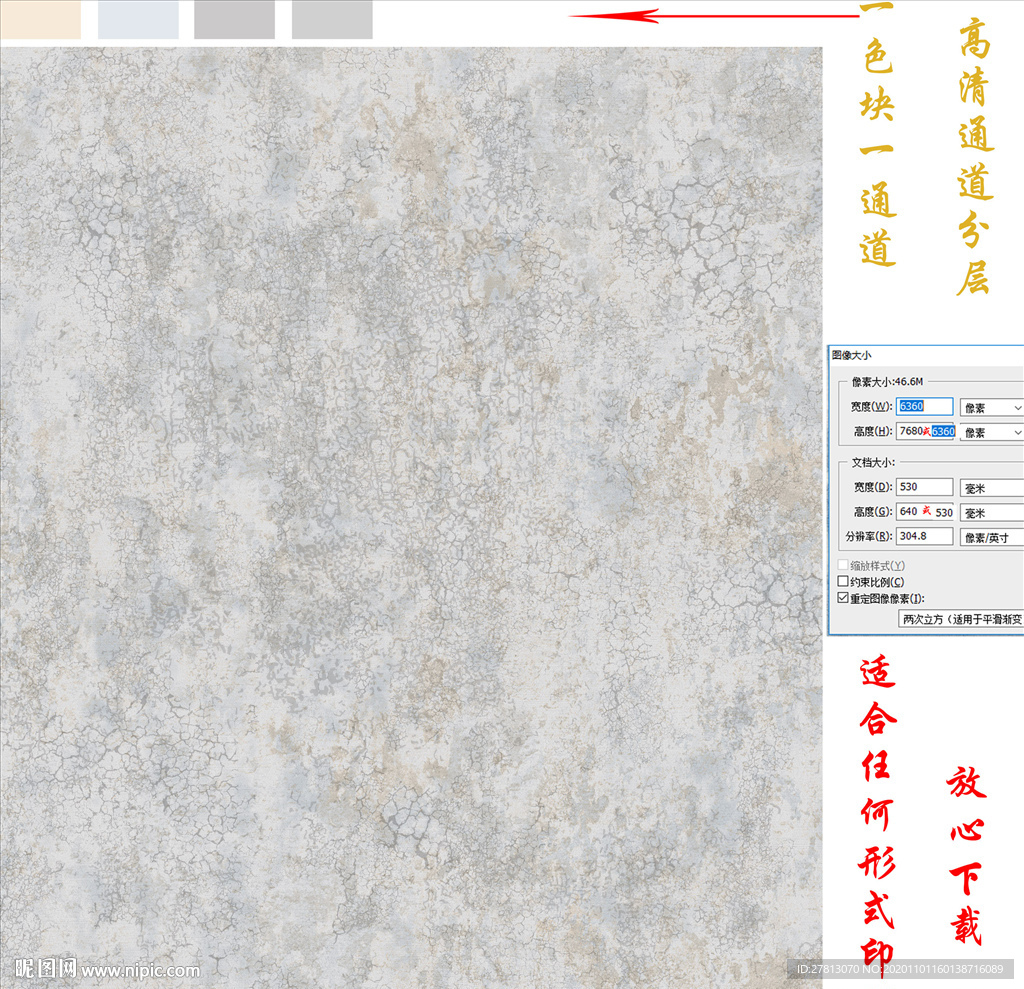1024x989 pixels.
Task: Toggle the 重定图像像素 resample image checkbox
Action: (x=843, y=598)
